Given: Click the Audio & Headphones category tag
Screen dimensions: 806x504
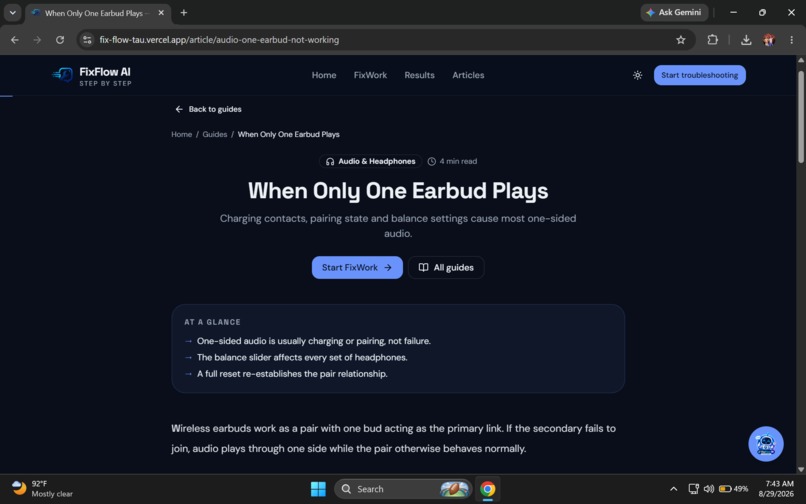Looking at the screenshot, I should tap(370, 161).
